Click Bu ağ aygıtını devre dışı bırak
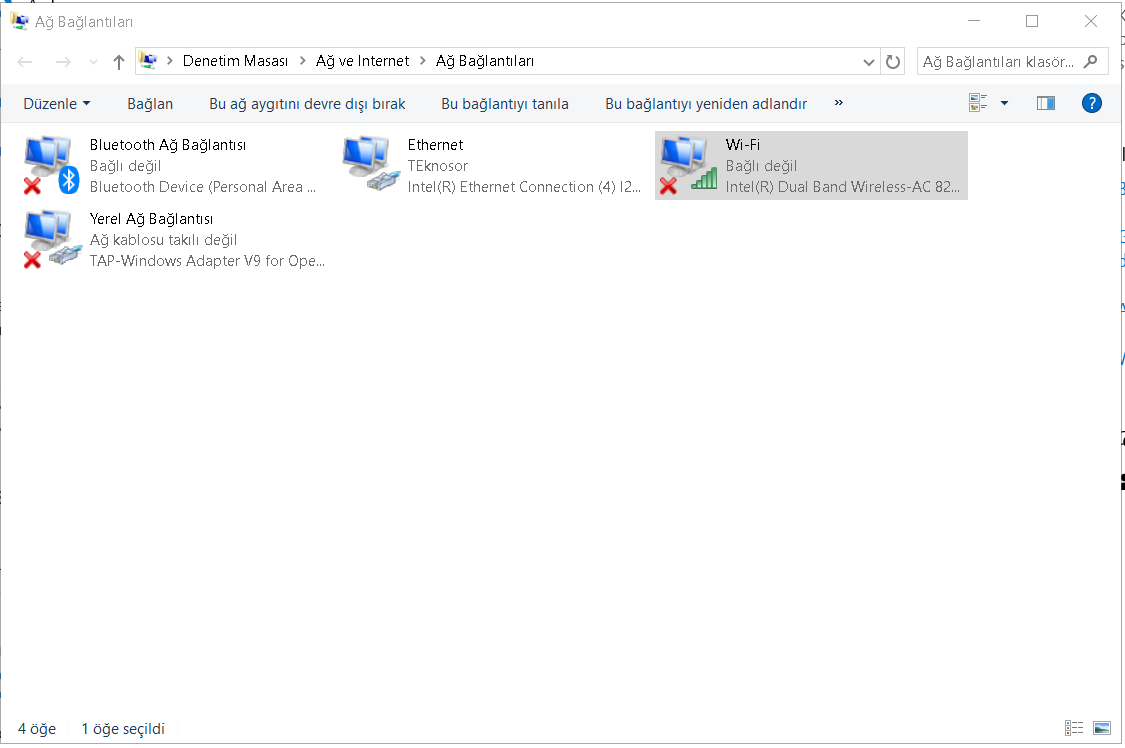Viewport: 1125px width, 748px height. pos(307,104)
